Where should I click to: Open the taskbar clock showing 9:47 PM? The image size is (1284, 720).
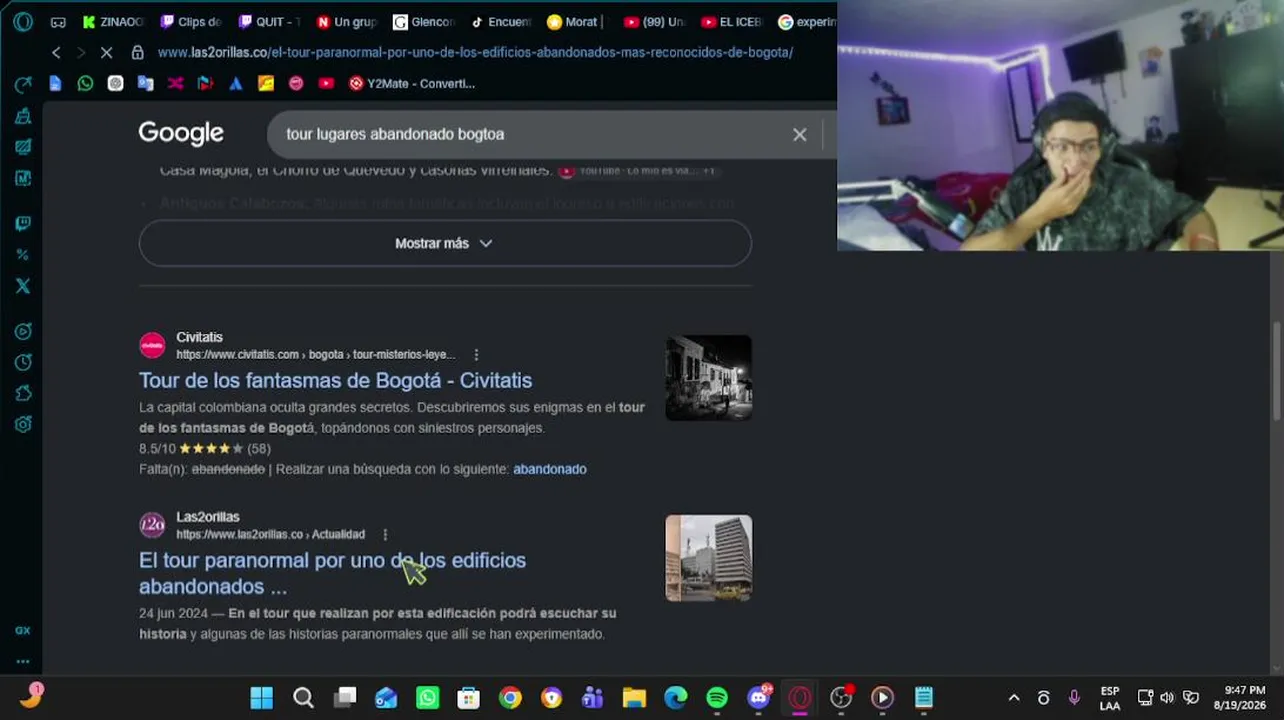click(1238, 697)
